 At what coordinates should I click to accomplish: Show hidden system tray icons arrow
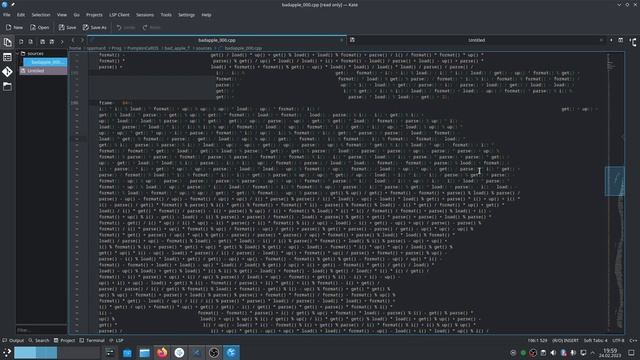593,353
